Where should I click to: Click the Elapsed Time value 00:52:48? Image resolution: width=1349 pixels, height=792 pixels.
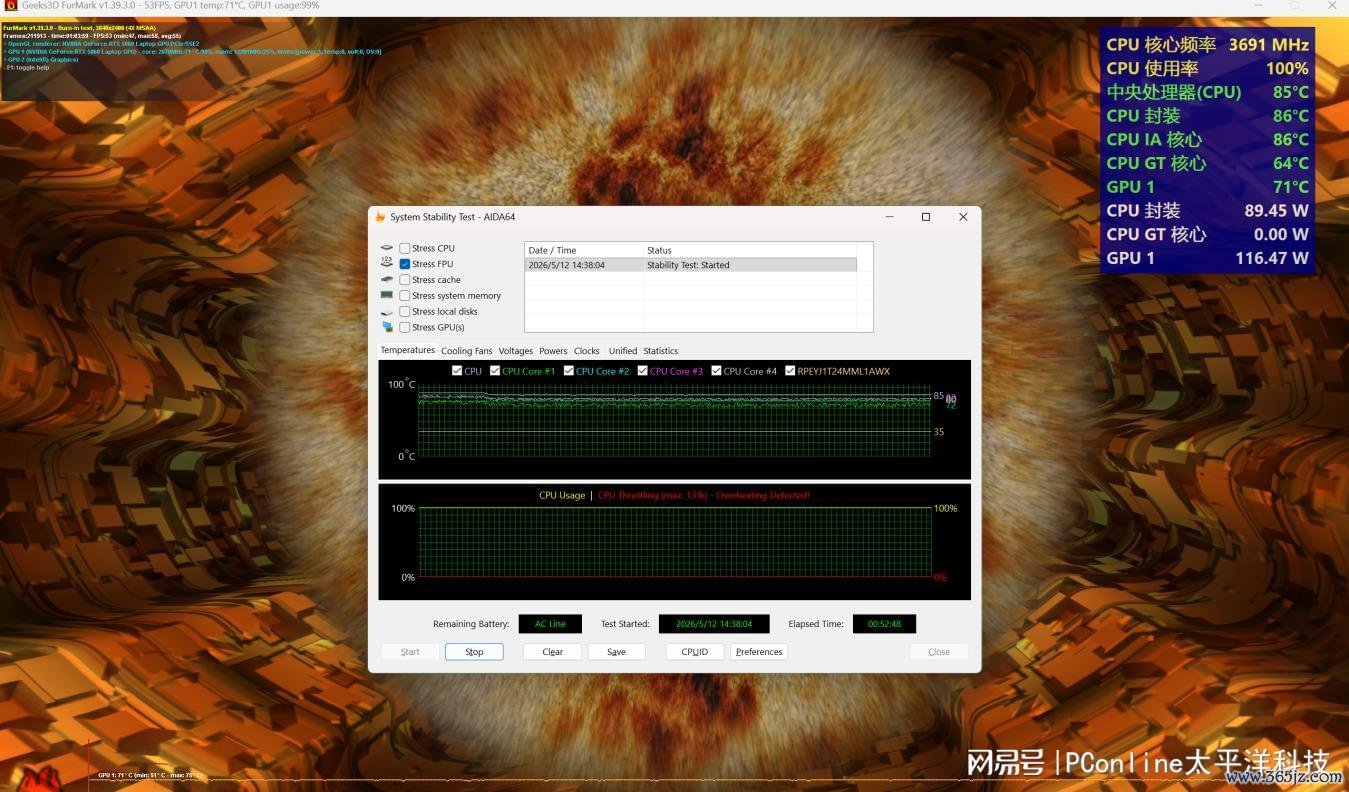pos(884,624)
